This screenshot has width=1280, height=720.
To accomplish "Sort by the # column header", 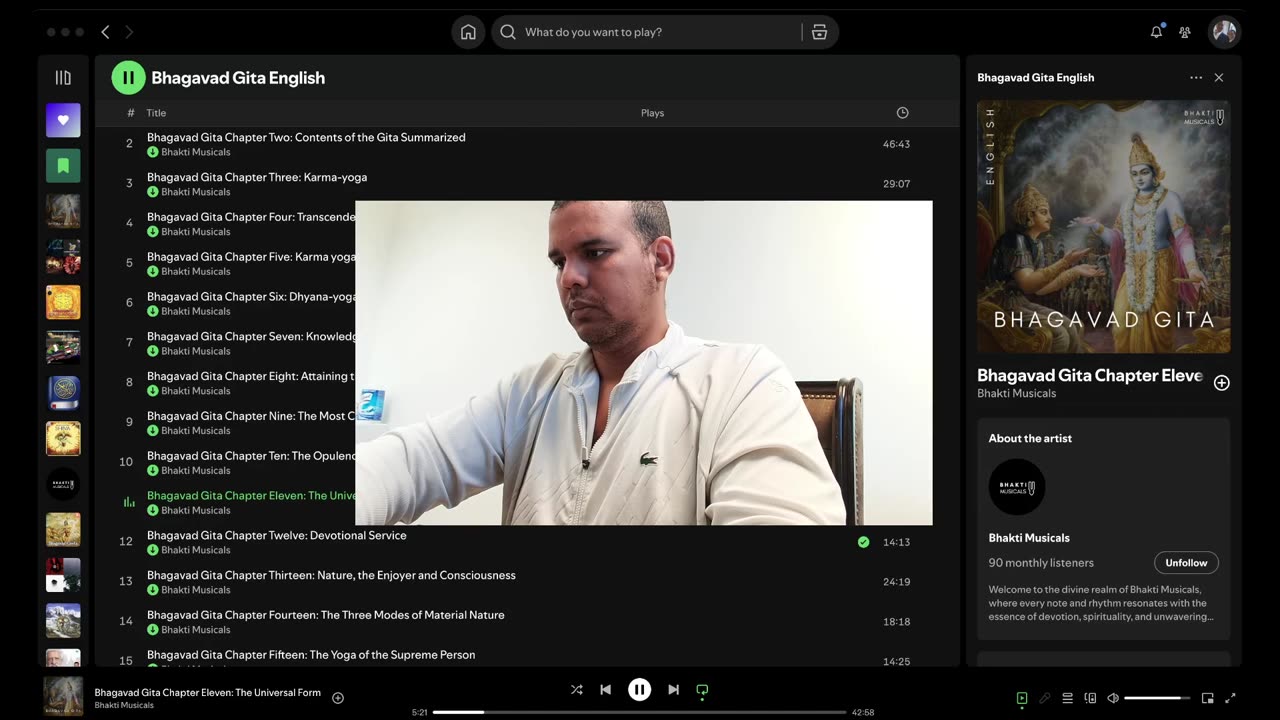I will (130, 113).
